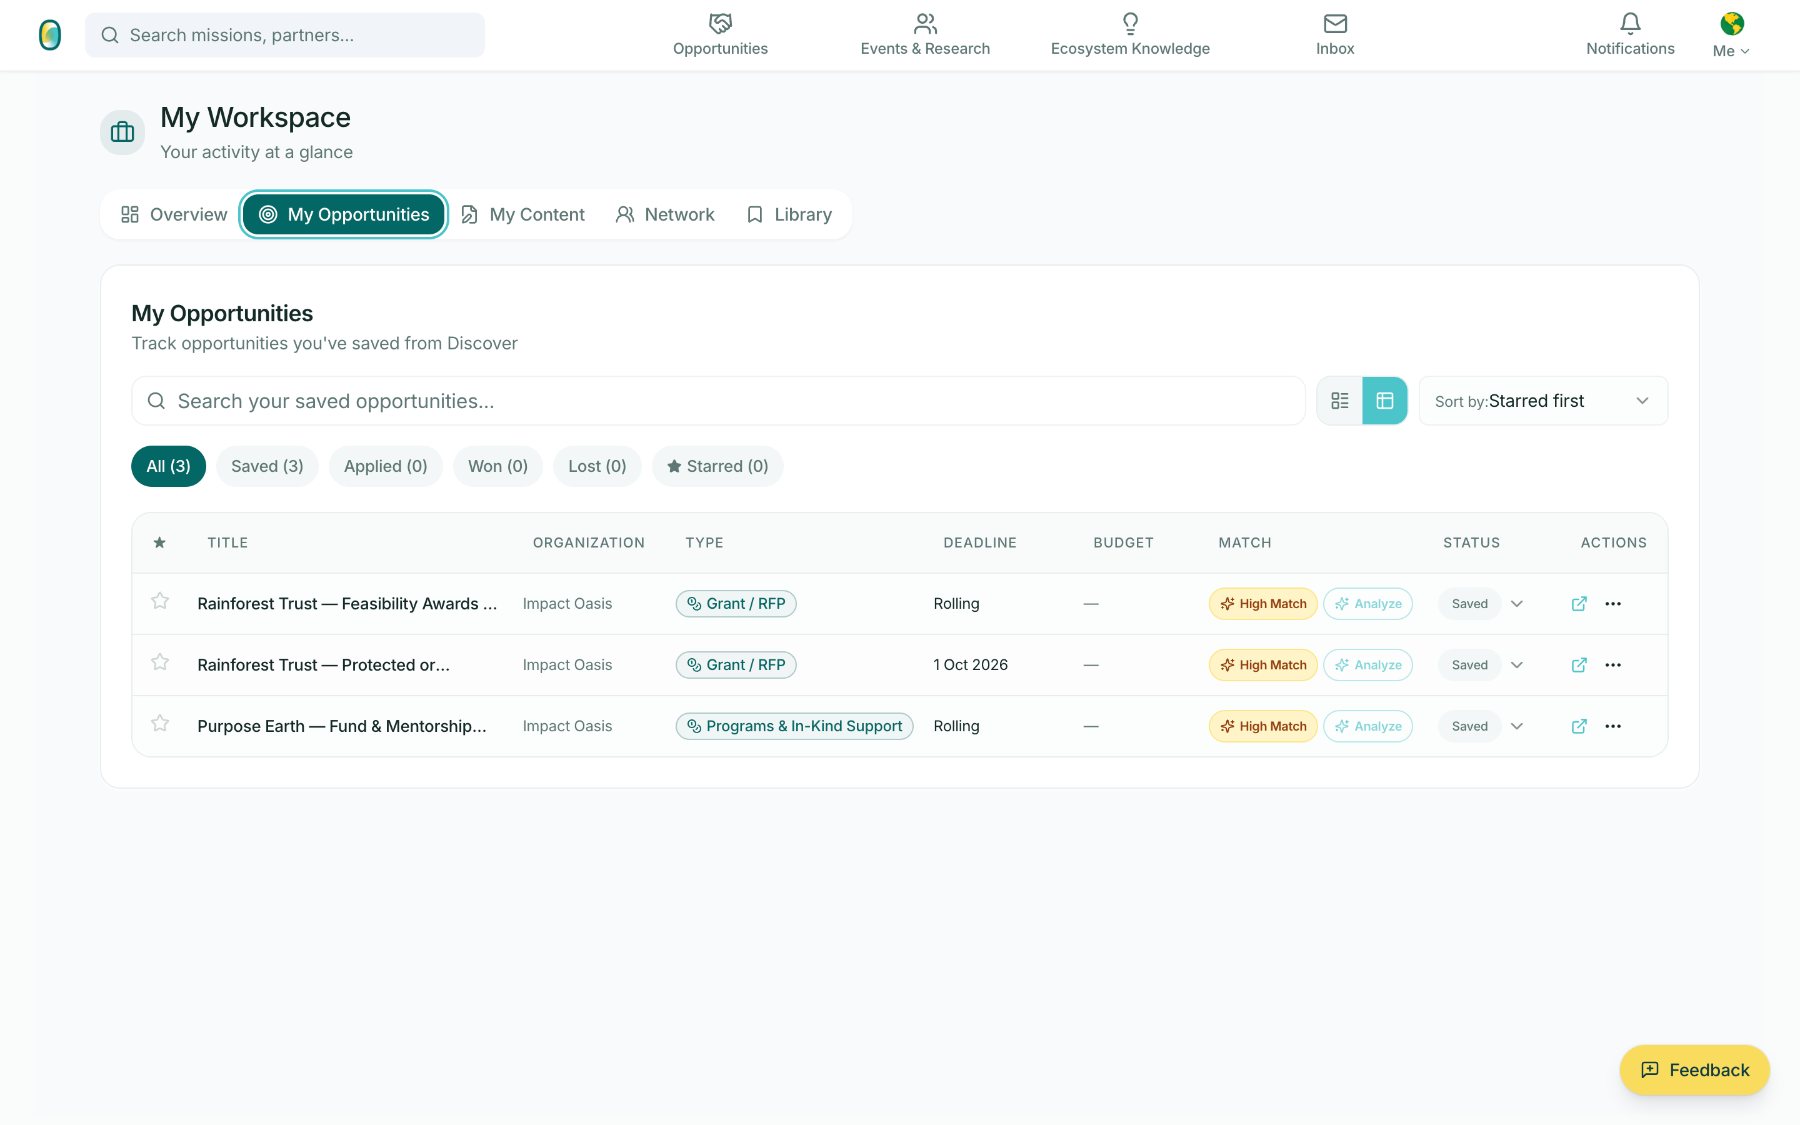Analyze the Purpose Earth opportunity
Image resolution: width=1800 pixels, height=1125 pixels.
coord(1367,726)
